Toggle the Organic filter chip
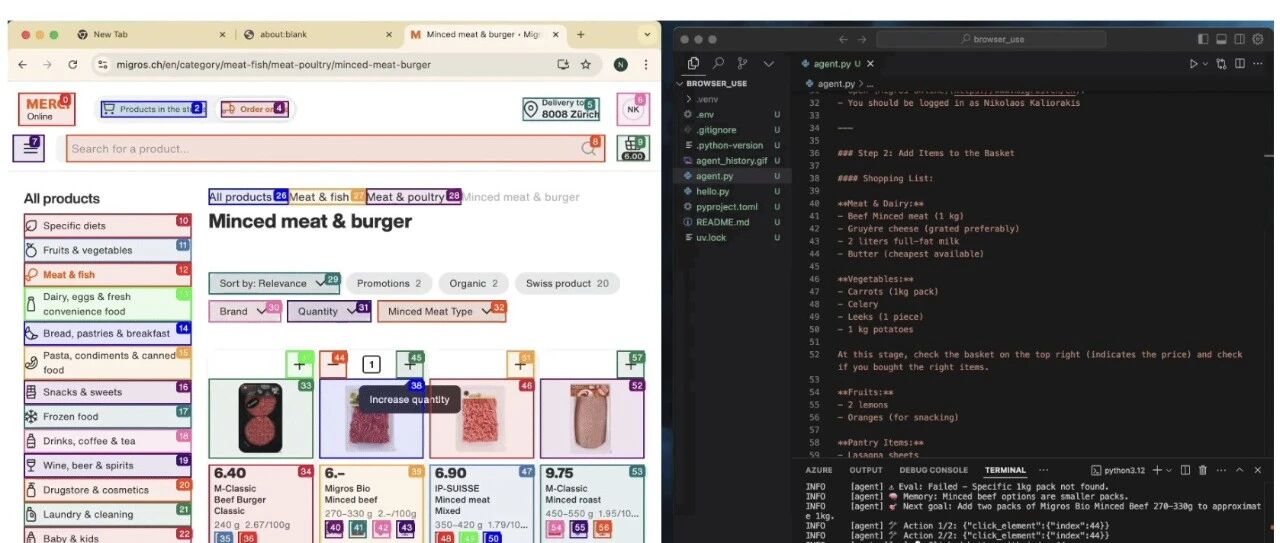1280x543 pixels. 474,283
